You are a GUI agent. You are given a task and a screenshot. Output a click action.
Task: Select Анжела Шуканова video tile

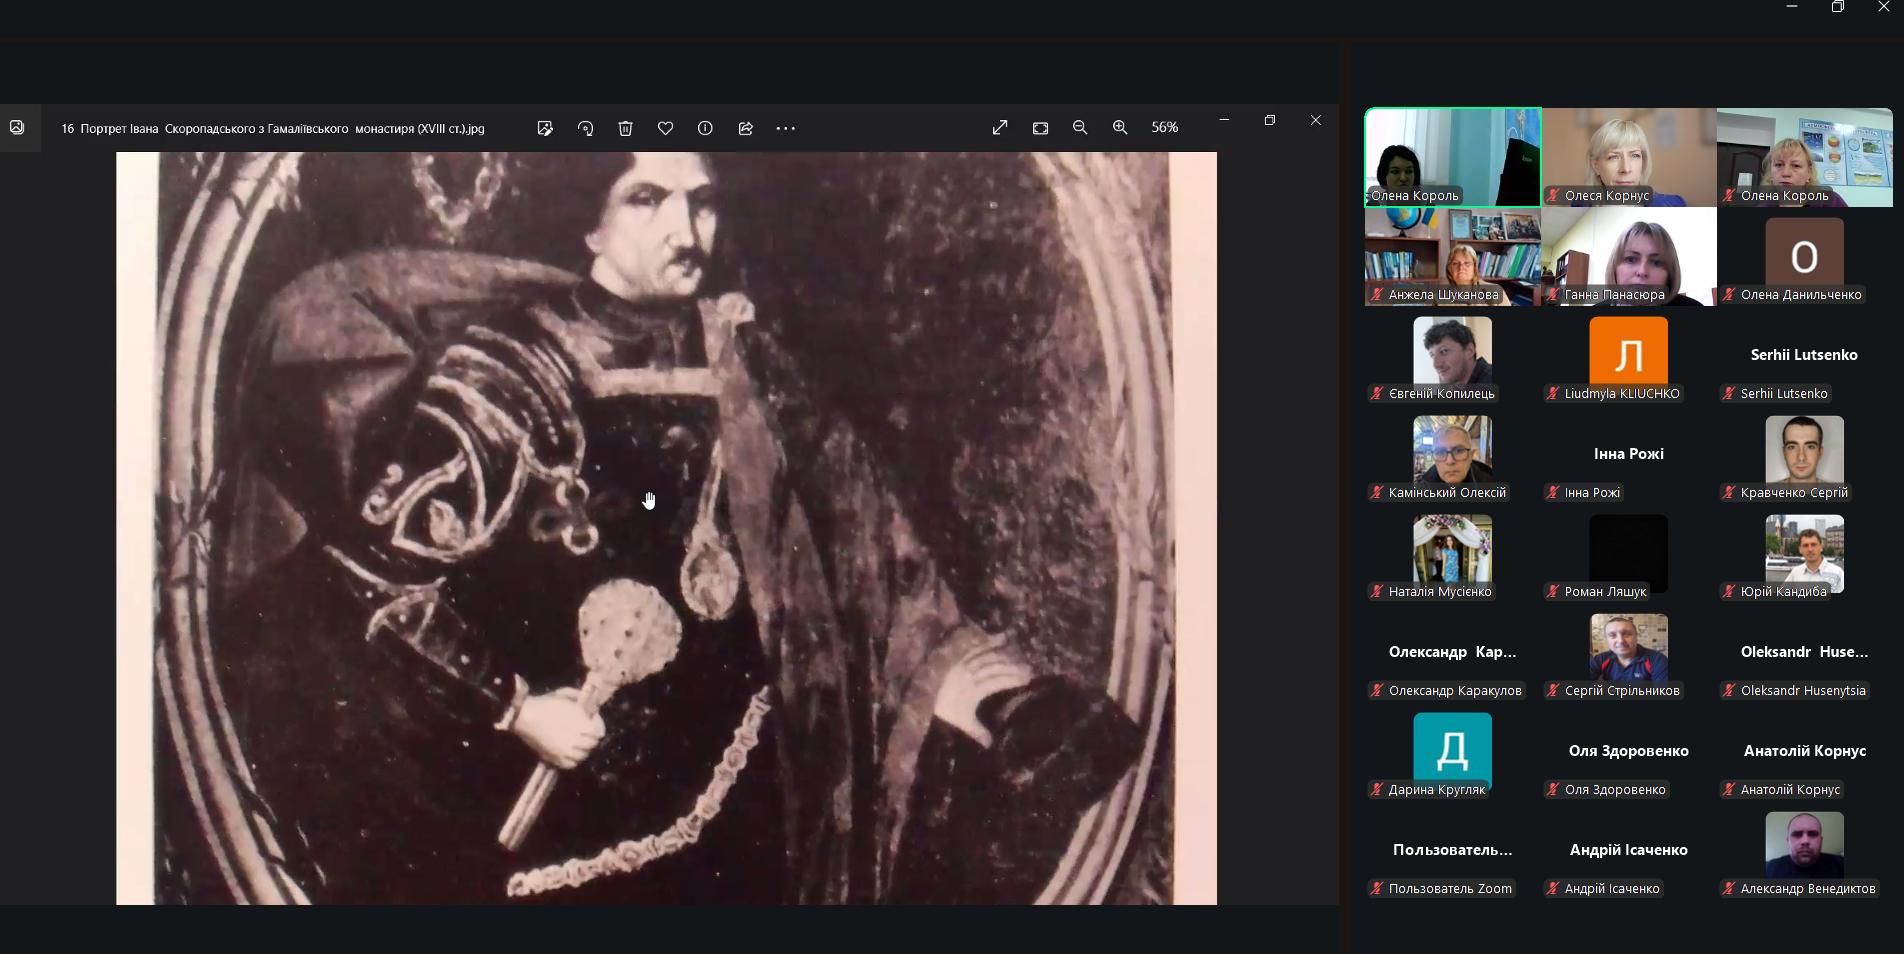click(1453, 256)
